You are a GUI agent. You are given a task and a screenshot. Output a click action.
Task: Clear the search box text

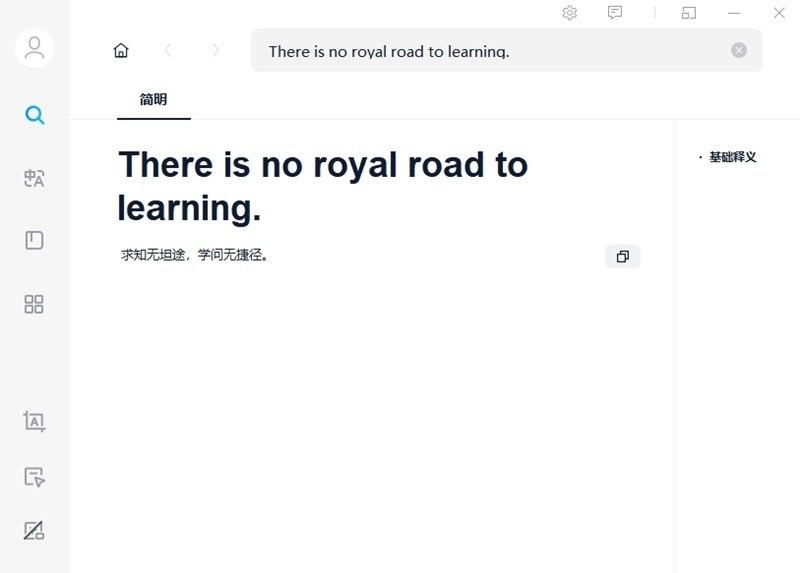pos(739,50)
